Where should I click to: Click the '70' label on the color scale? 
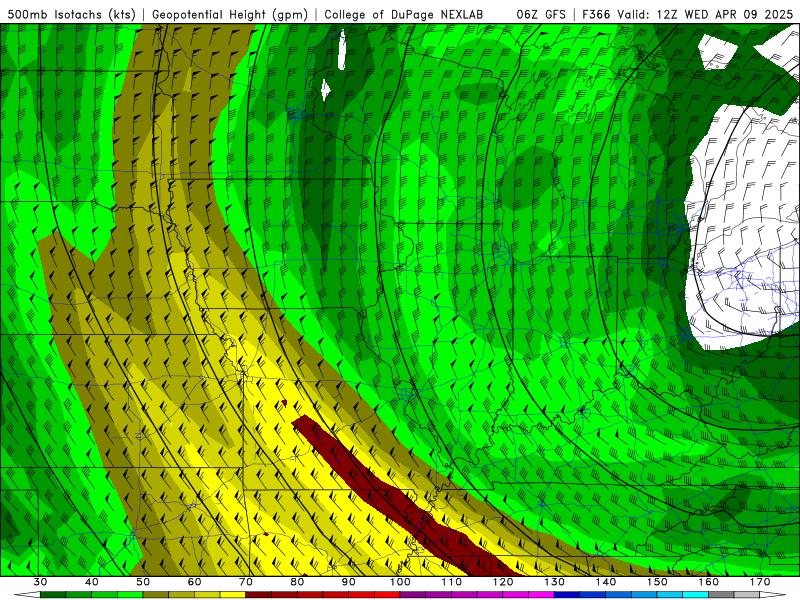point(246,582)
